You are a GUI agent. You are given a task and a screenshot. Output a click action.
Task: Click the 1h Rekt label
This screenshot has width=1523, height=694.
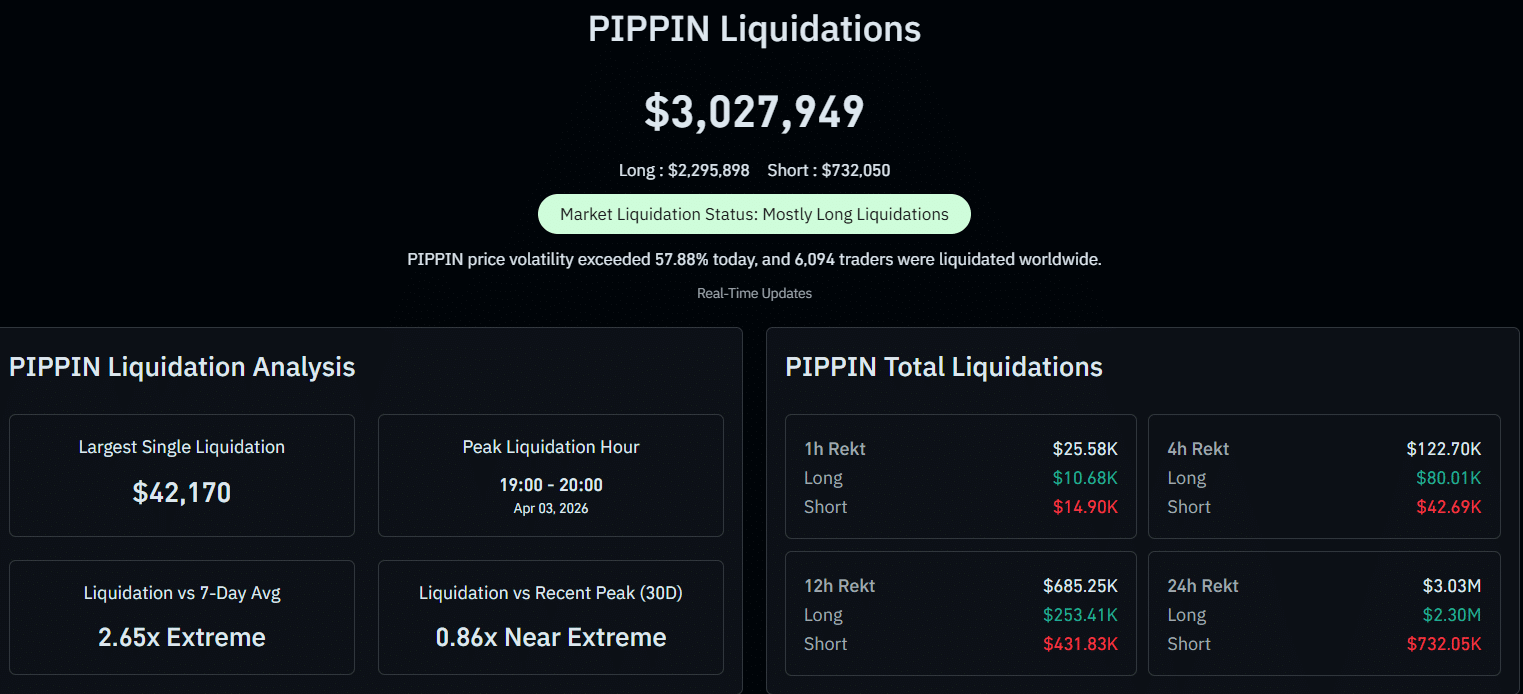tap(835, 449)
